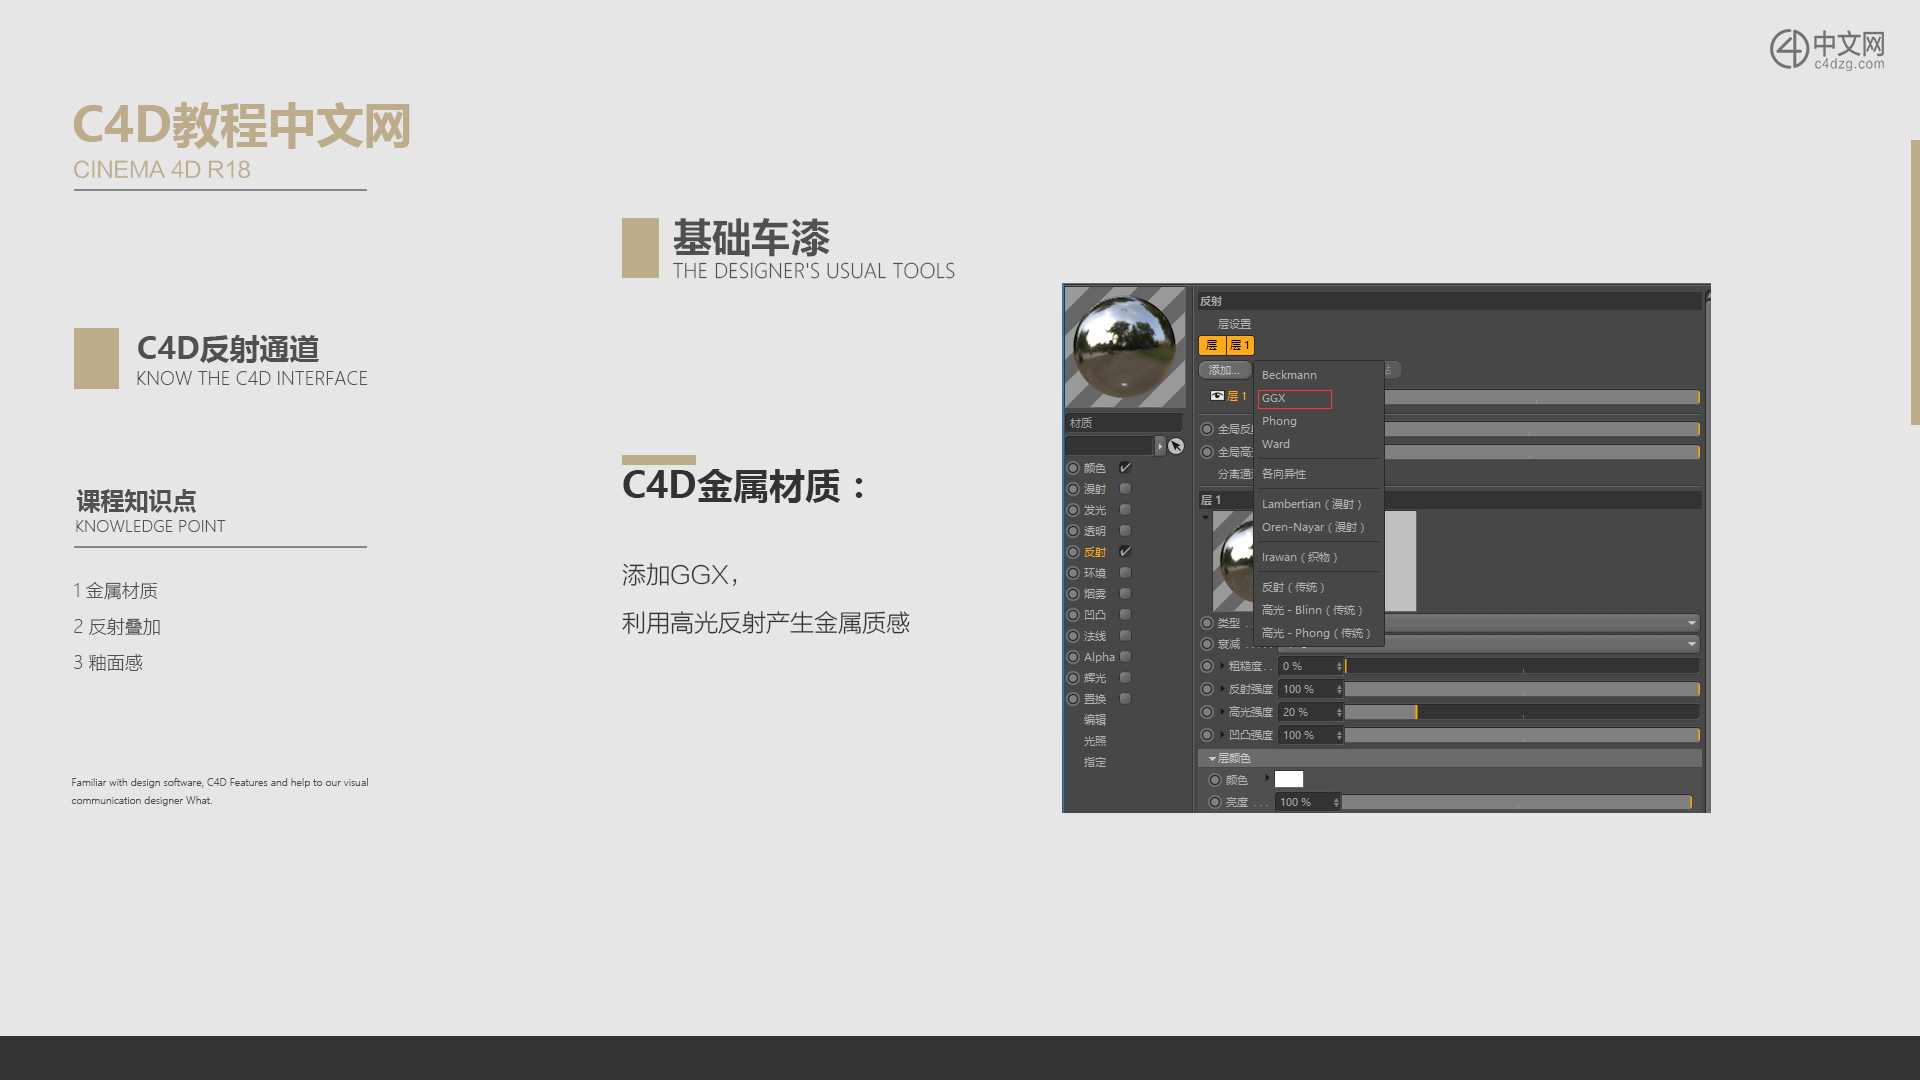1920x1080 pixels.
Task: Click the keyframe dot beside 衰减
Action: (1207, 644)
